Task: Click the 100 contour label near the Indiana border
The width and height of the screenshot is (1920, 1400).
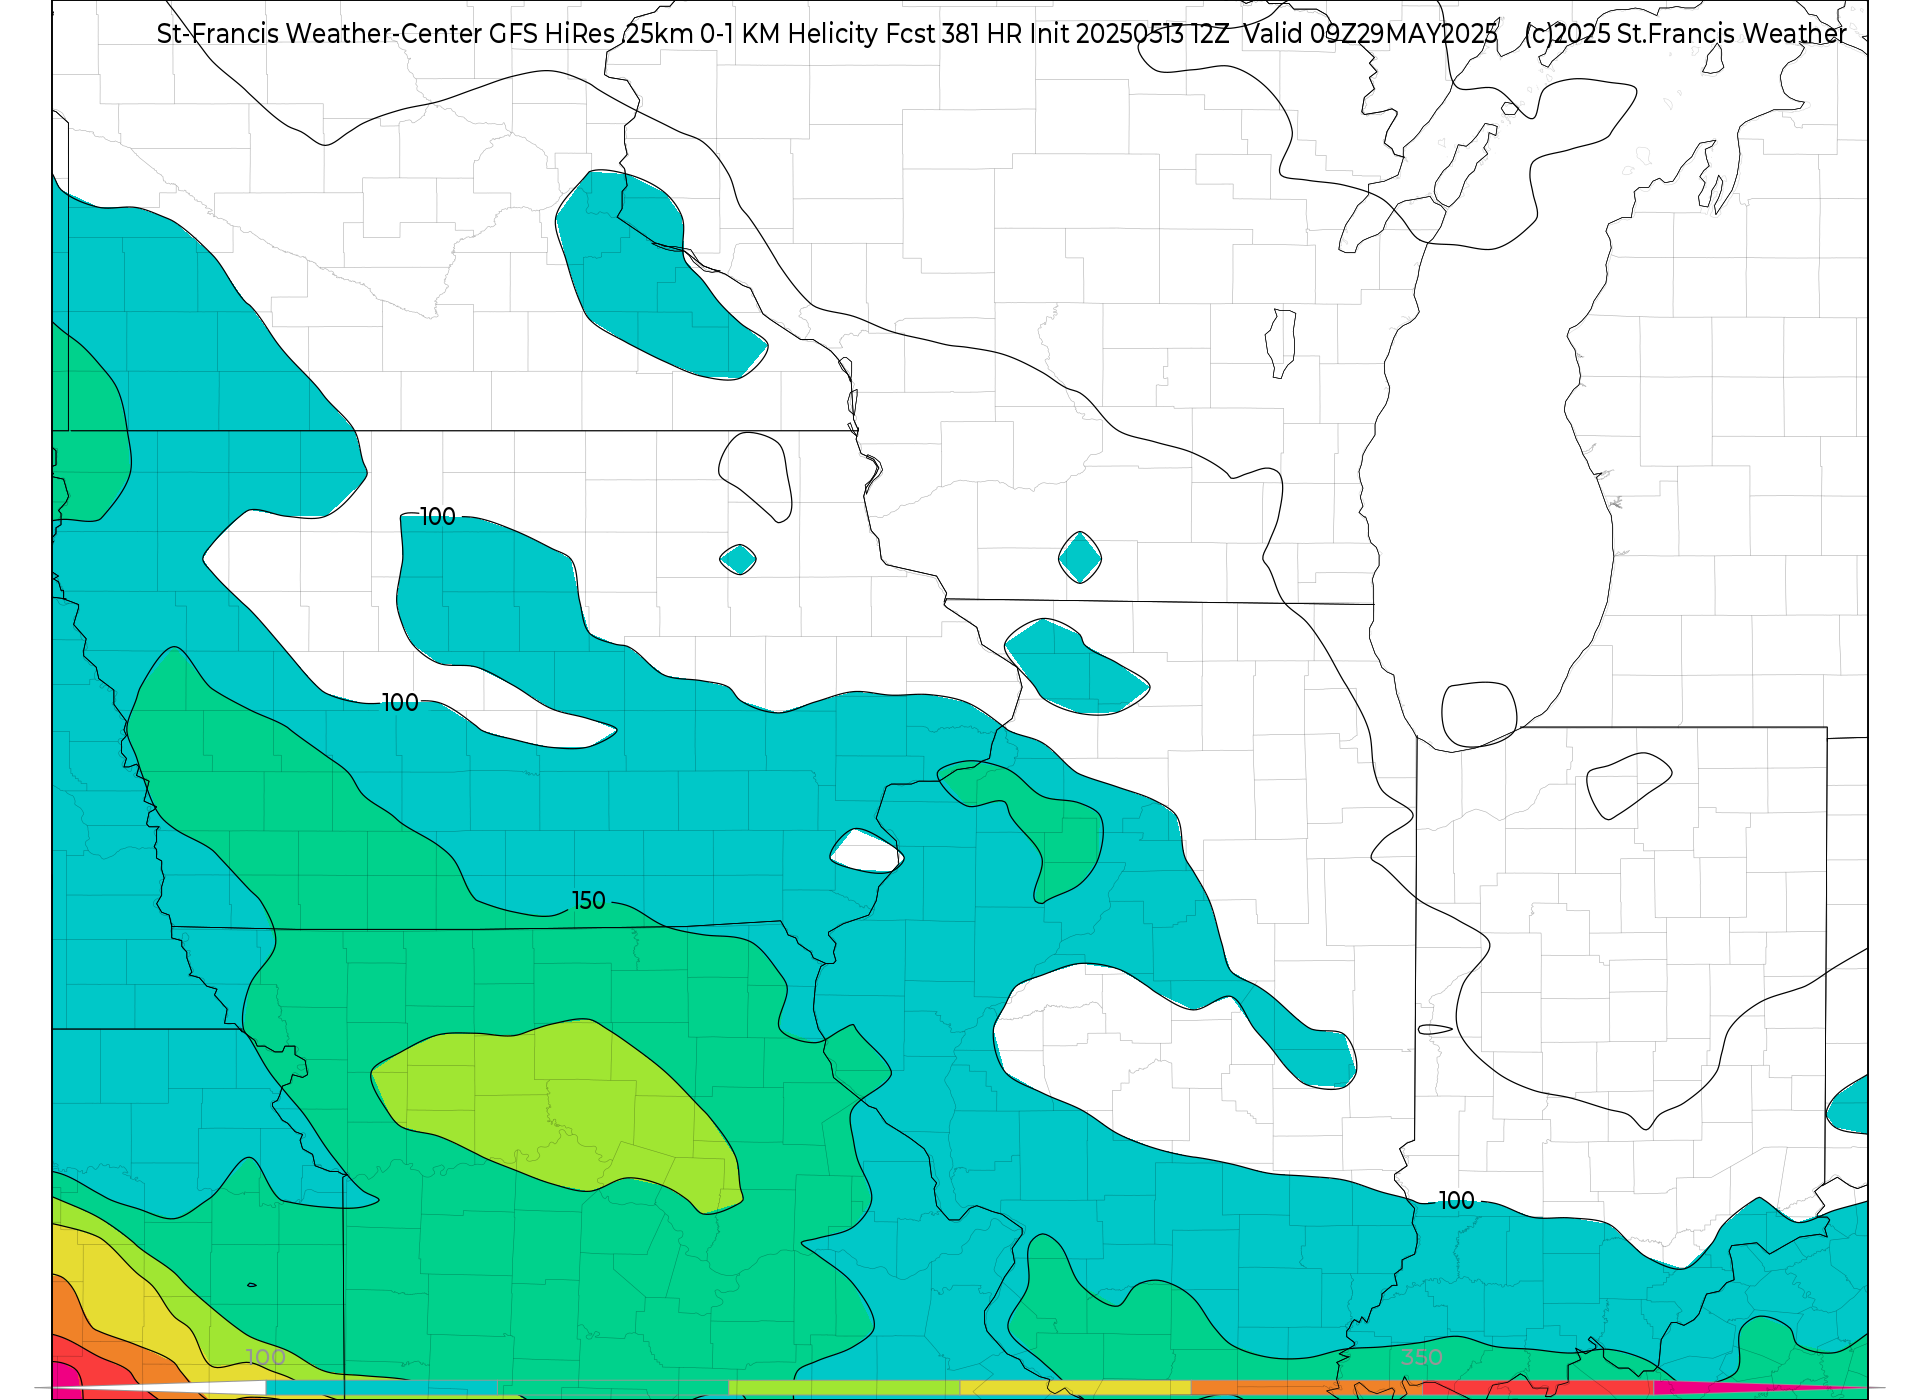Action: point(1456,1201)
